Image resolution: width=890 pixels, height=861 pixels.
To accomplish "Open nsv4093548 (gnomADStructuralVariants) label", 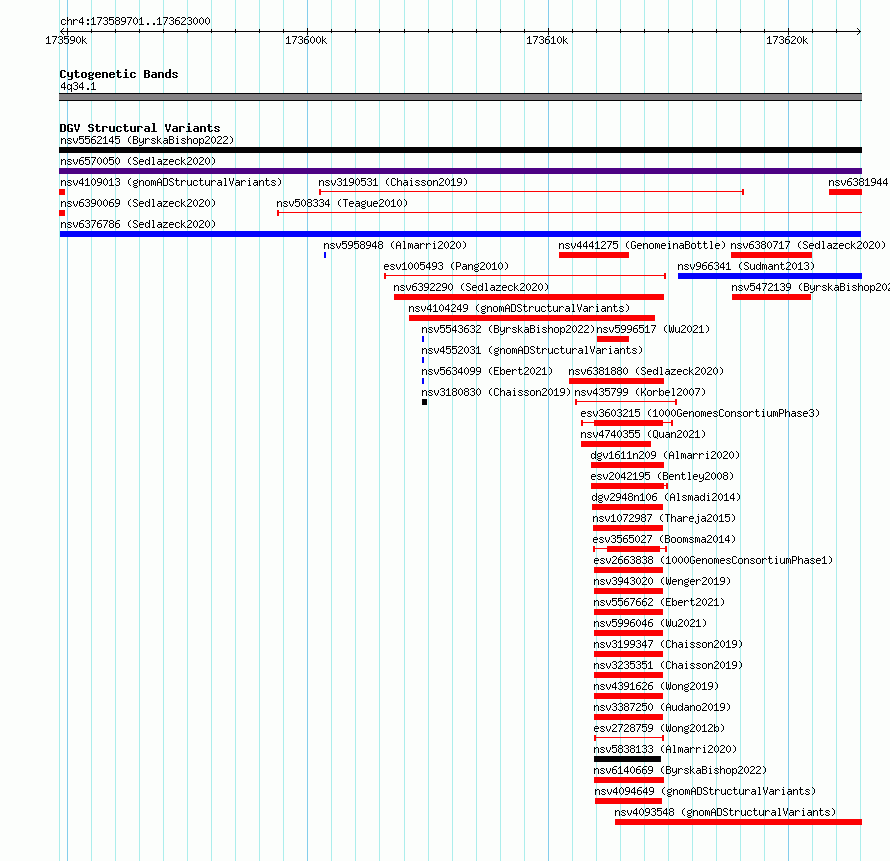I will pyautogui.click(x=725, y=812).
